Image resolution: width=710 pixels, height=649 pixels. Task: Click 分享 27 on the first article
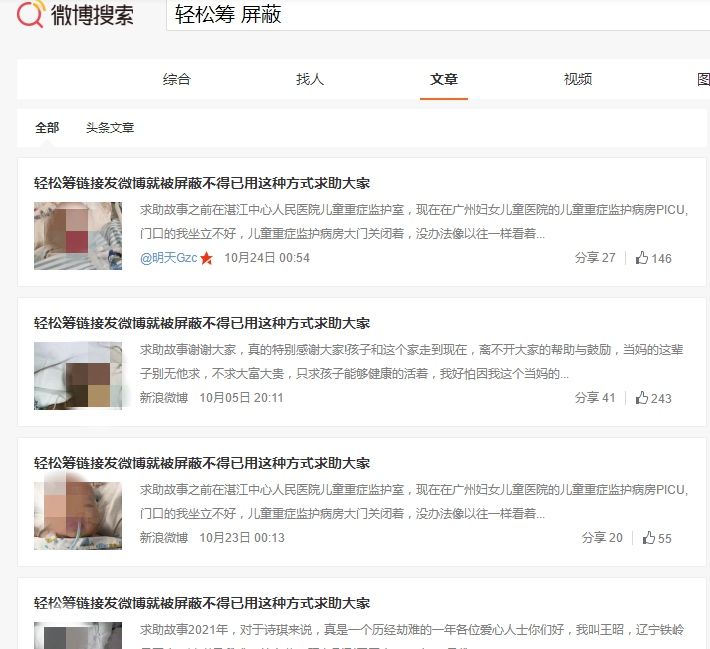coord(595,258)
